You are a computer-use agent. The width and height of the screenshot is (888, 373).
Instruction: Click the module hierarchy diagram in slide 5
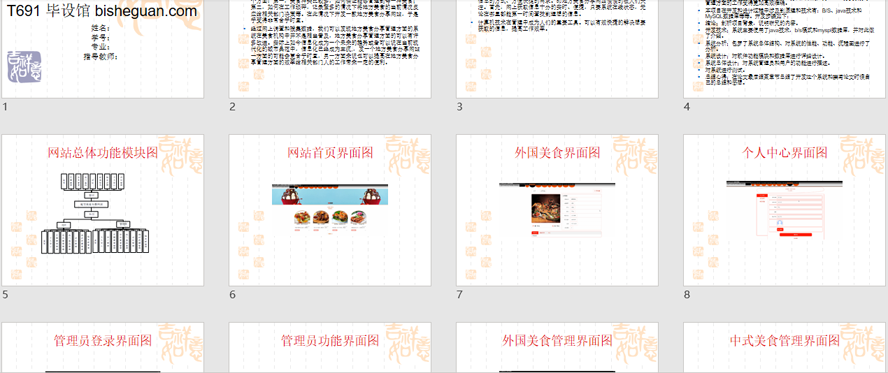tap(96, 213)
